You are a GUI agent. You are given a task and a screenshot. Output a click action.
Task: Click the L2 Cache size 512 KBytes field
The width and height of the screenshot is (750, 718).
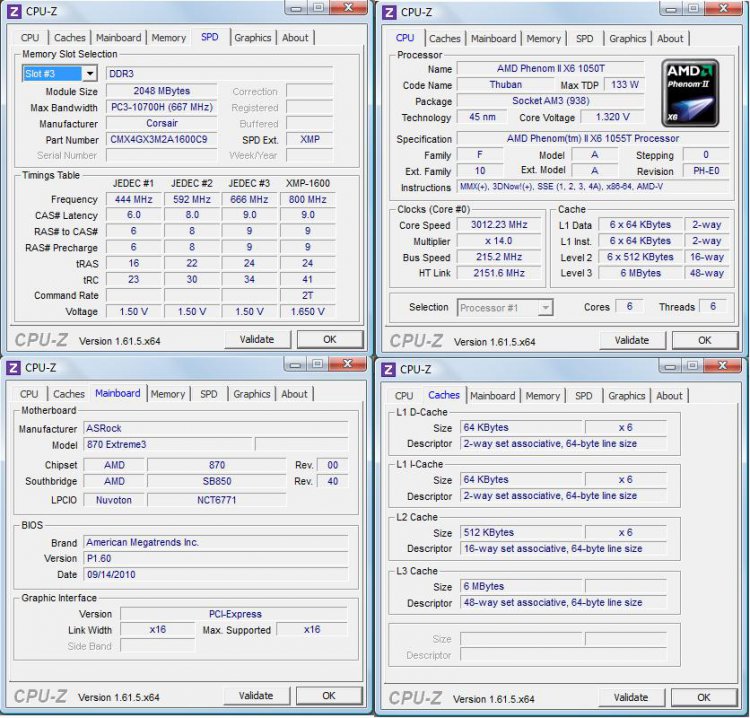point(521,532)
